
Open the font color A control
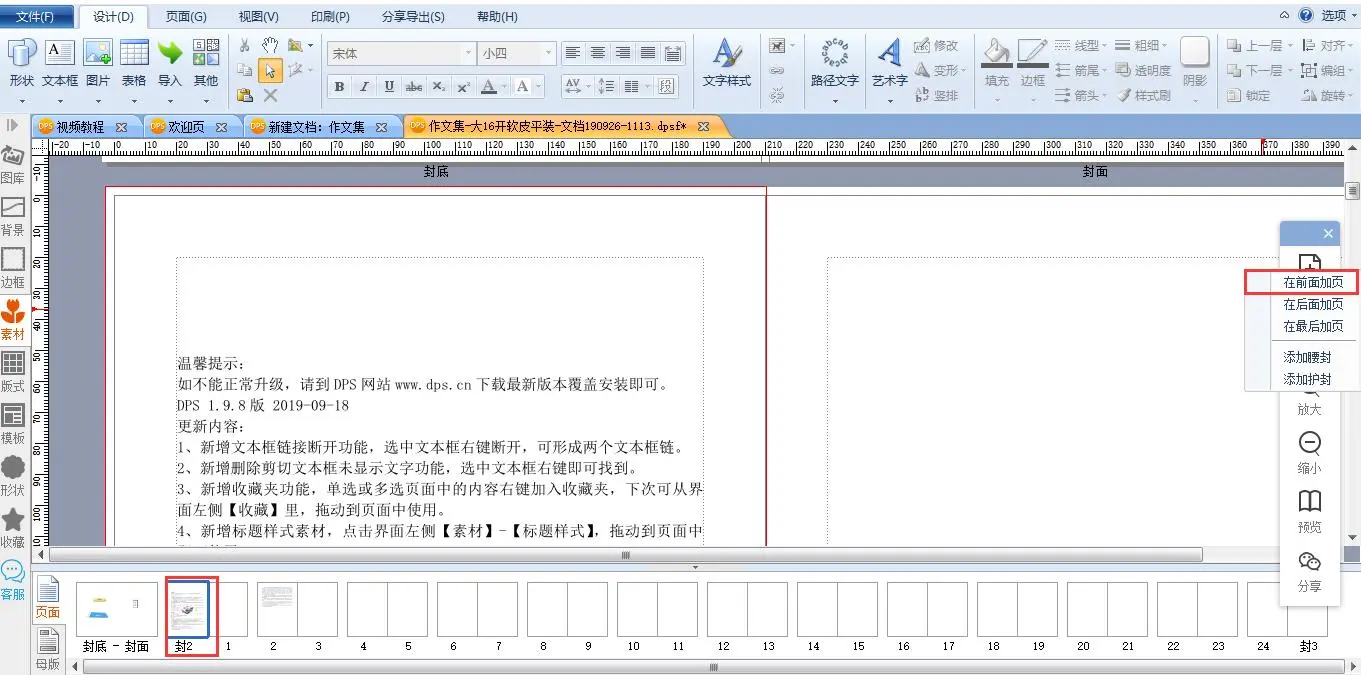(488, 87)
